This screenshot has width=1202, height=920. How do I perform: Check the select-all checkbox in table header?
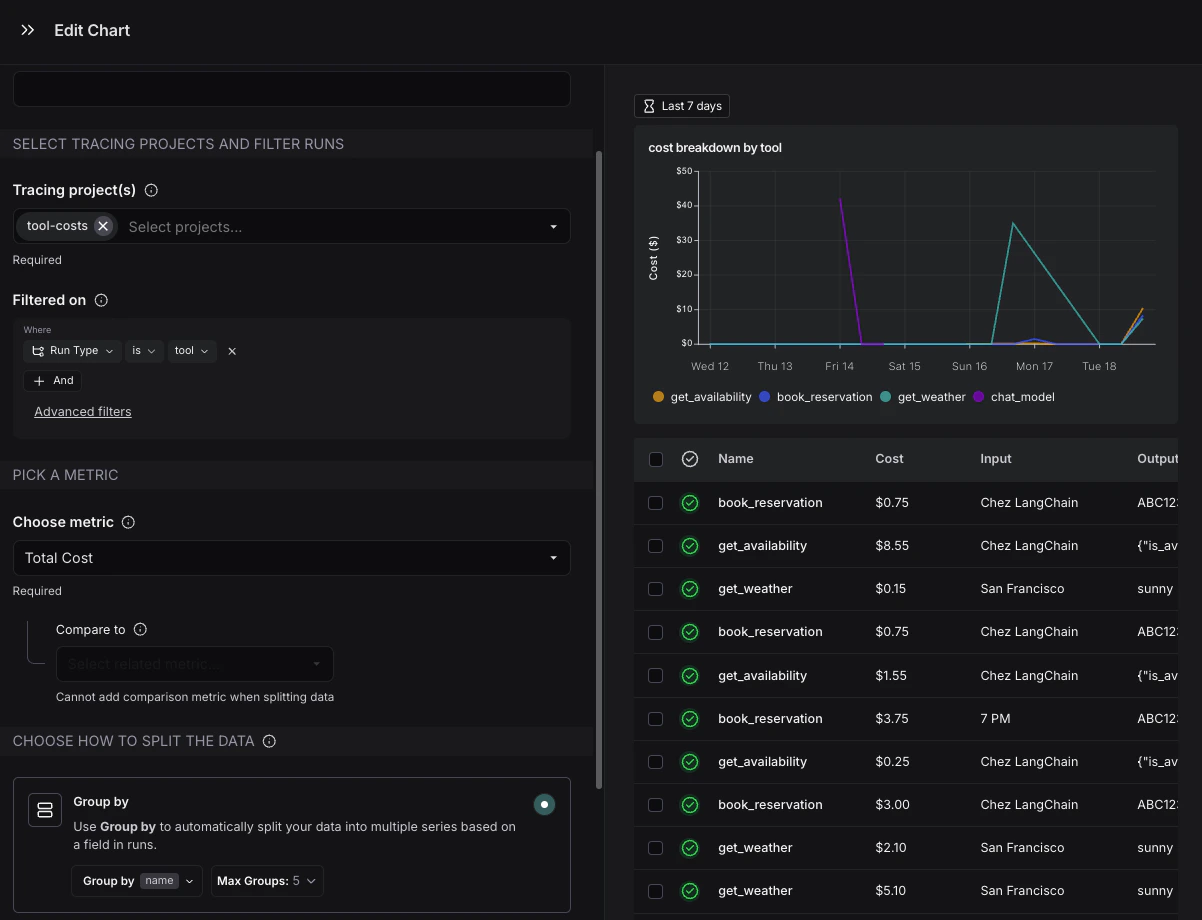click(656, 459)
